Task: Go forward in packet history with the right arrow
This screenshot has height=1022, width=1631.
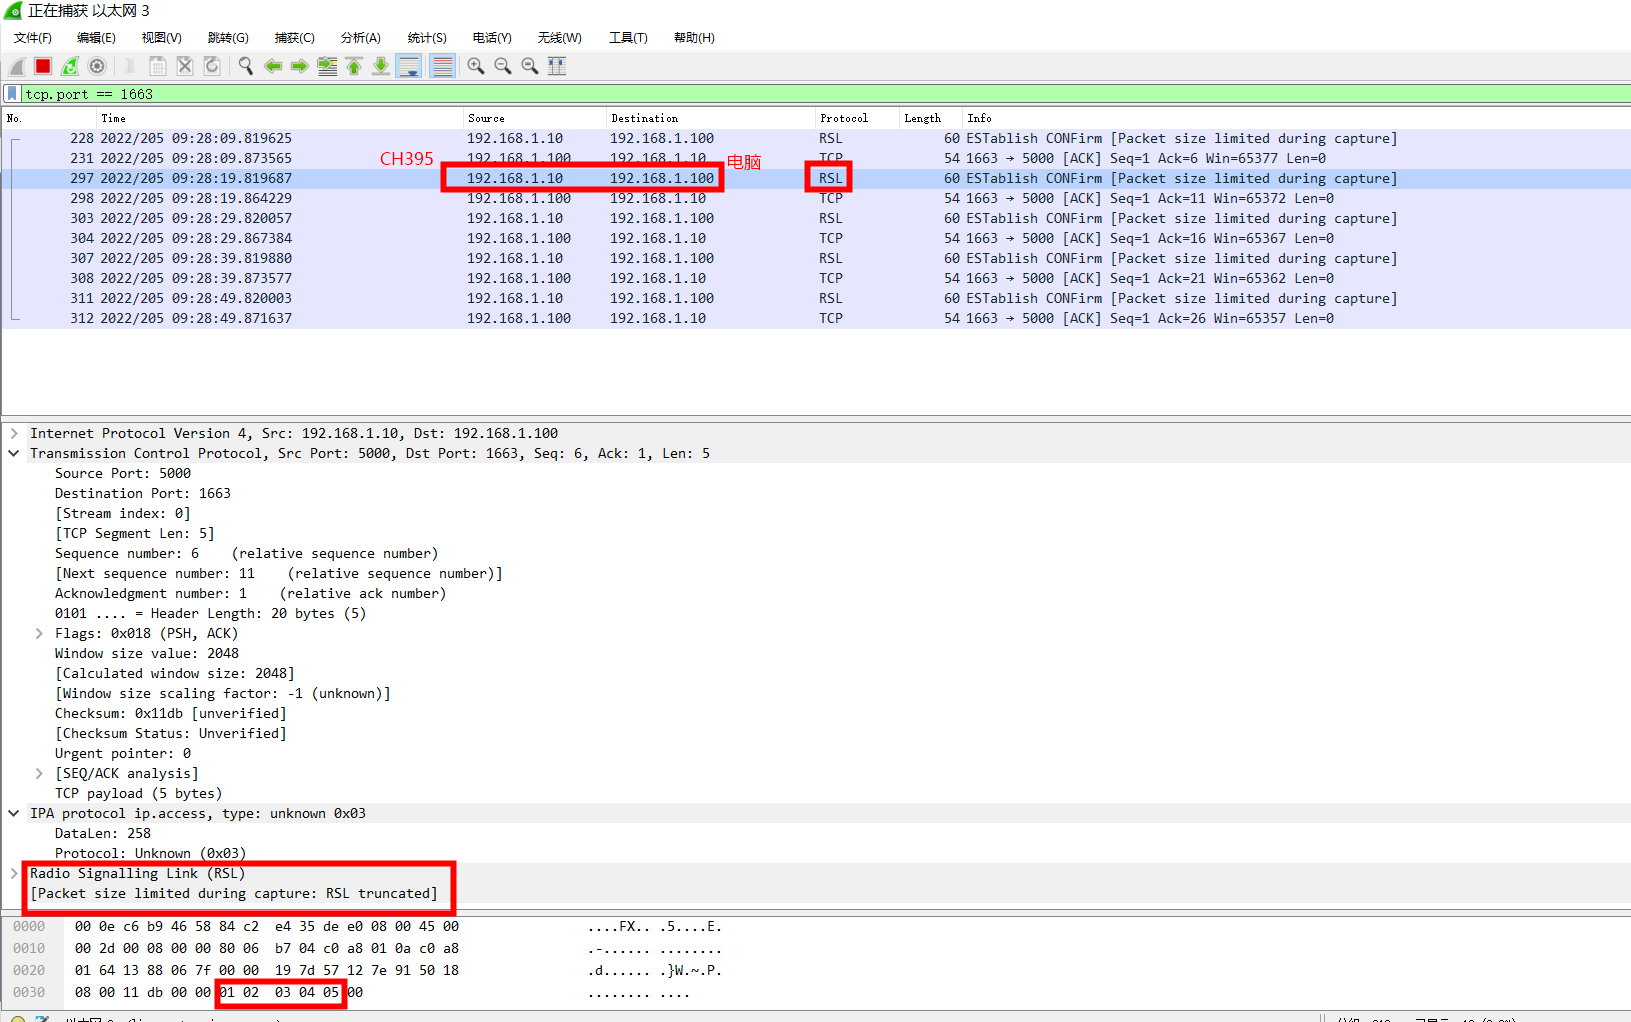Action: (300, 66)
